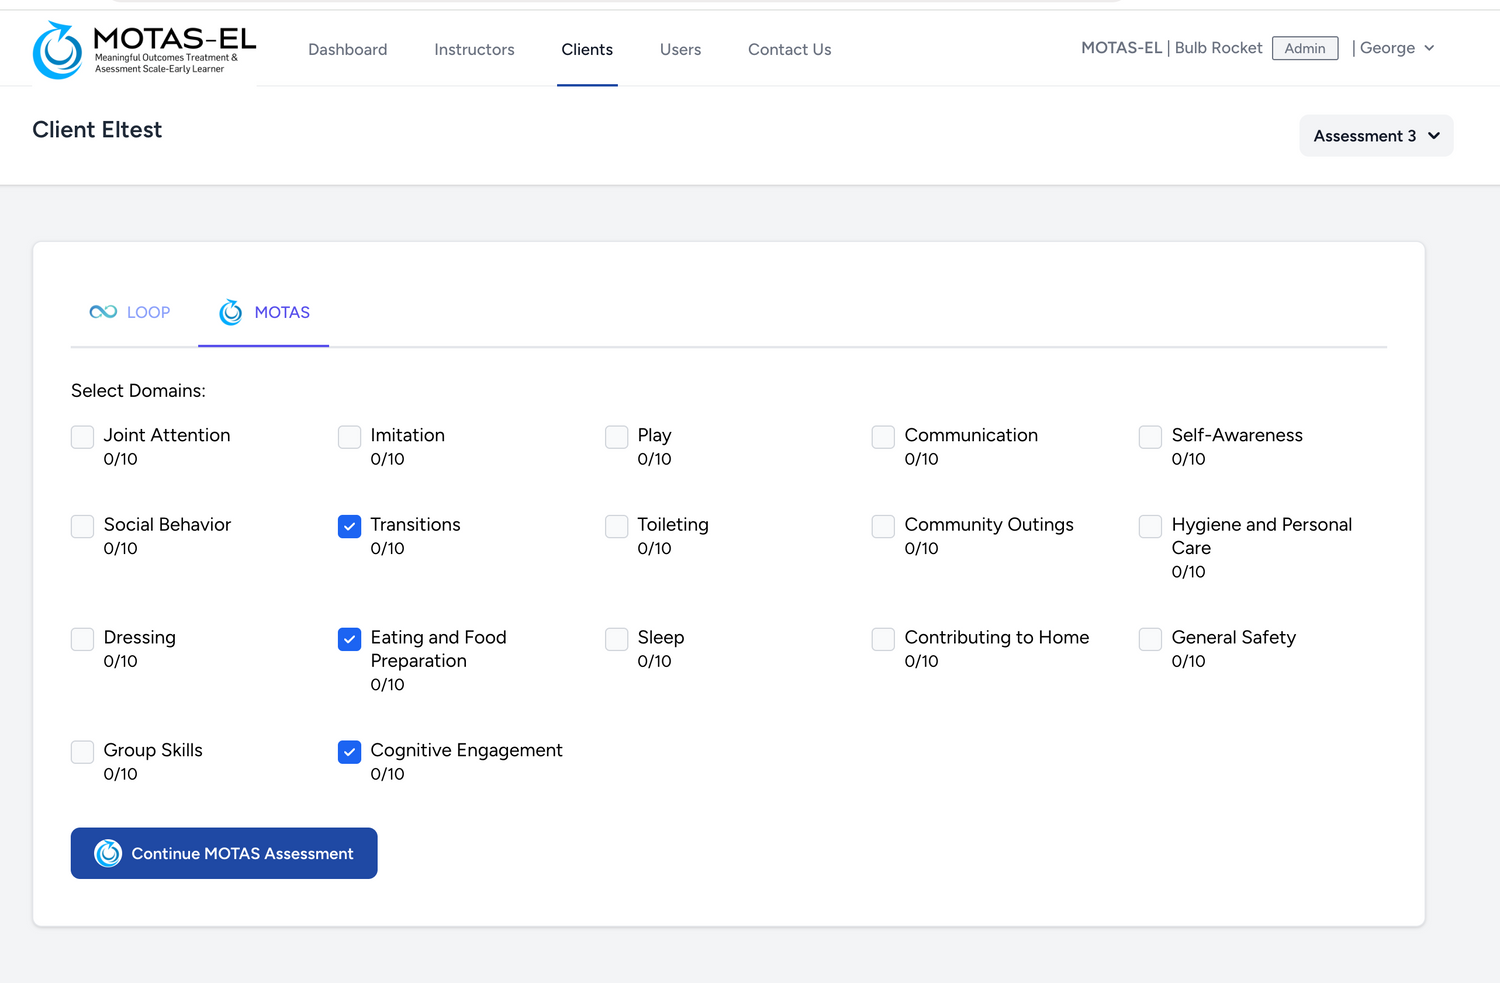Uncheck Cognitive Engagement domain
1500x983 pixels.
pyautogui.click(x=349, y=752)
